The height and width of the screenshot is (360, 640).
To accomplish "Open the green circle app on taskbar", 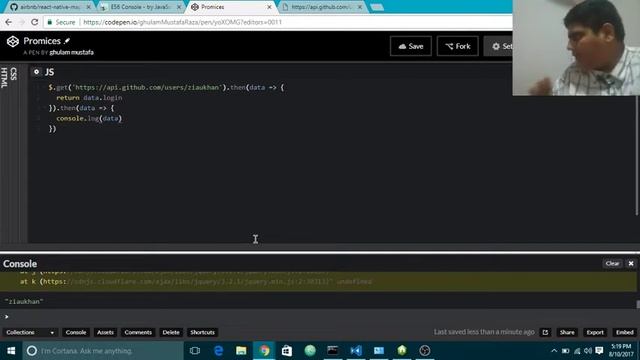I will (310, 351).
